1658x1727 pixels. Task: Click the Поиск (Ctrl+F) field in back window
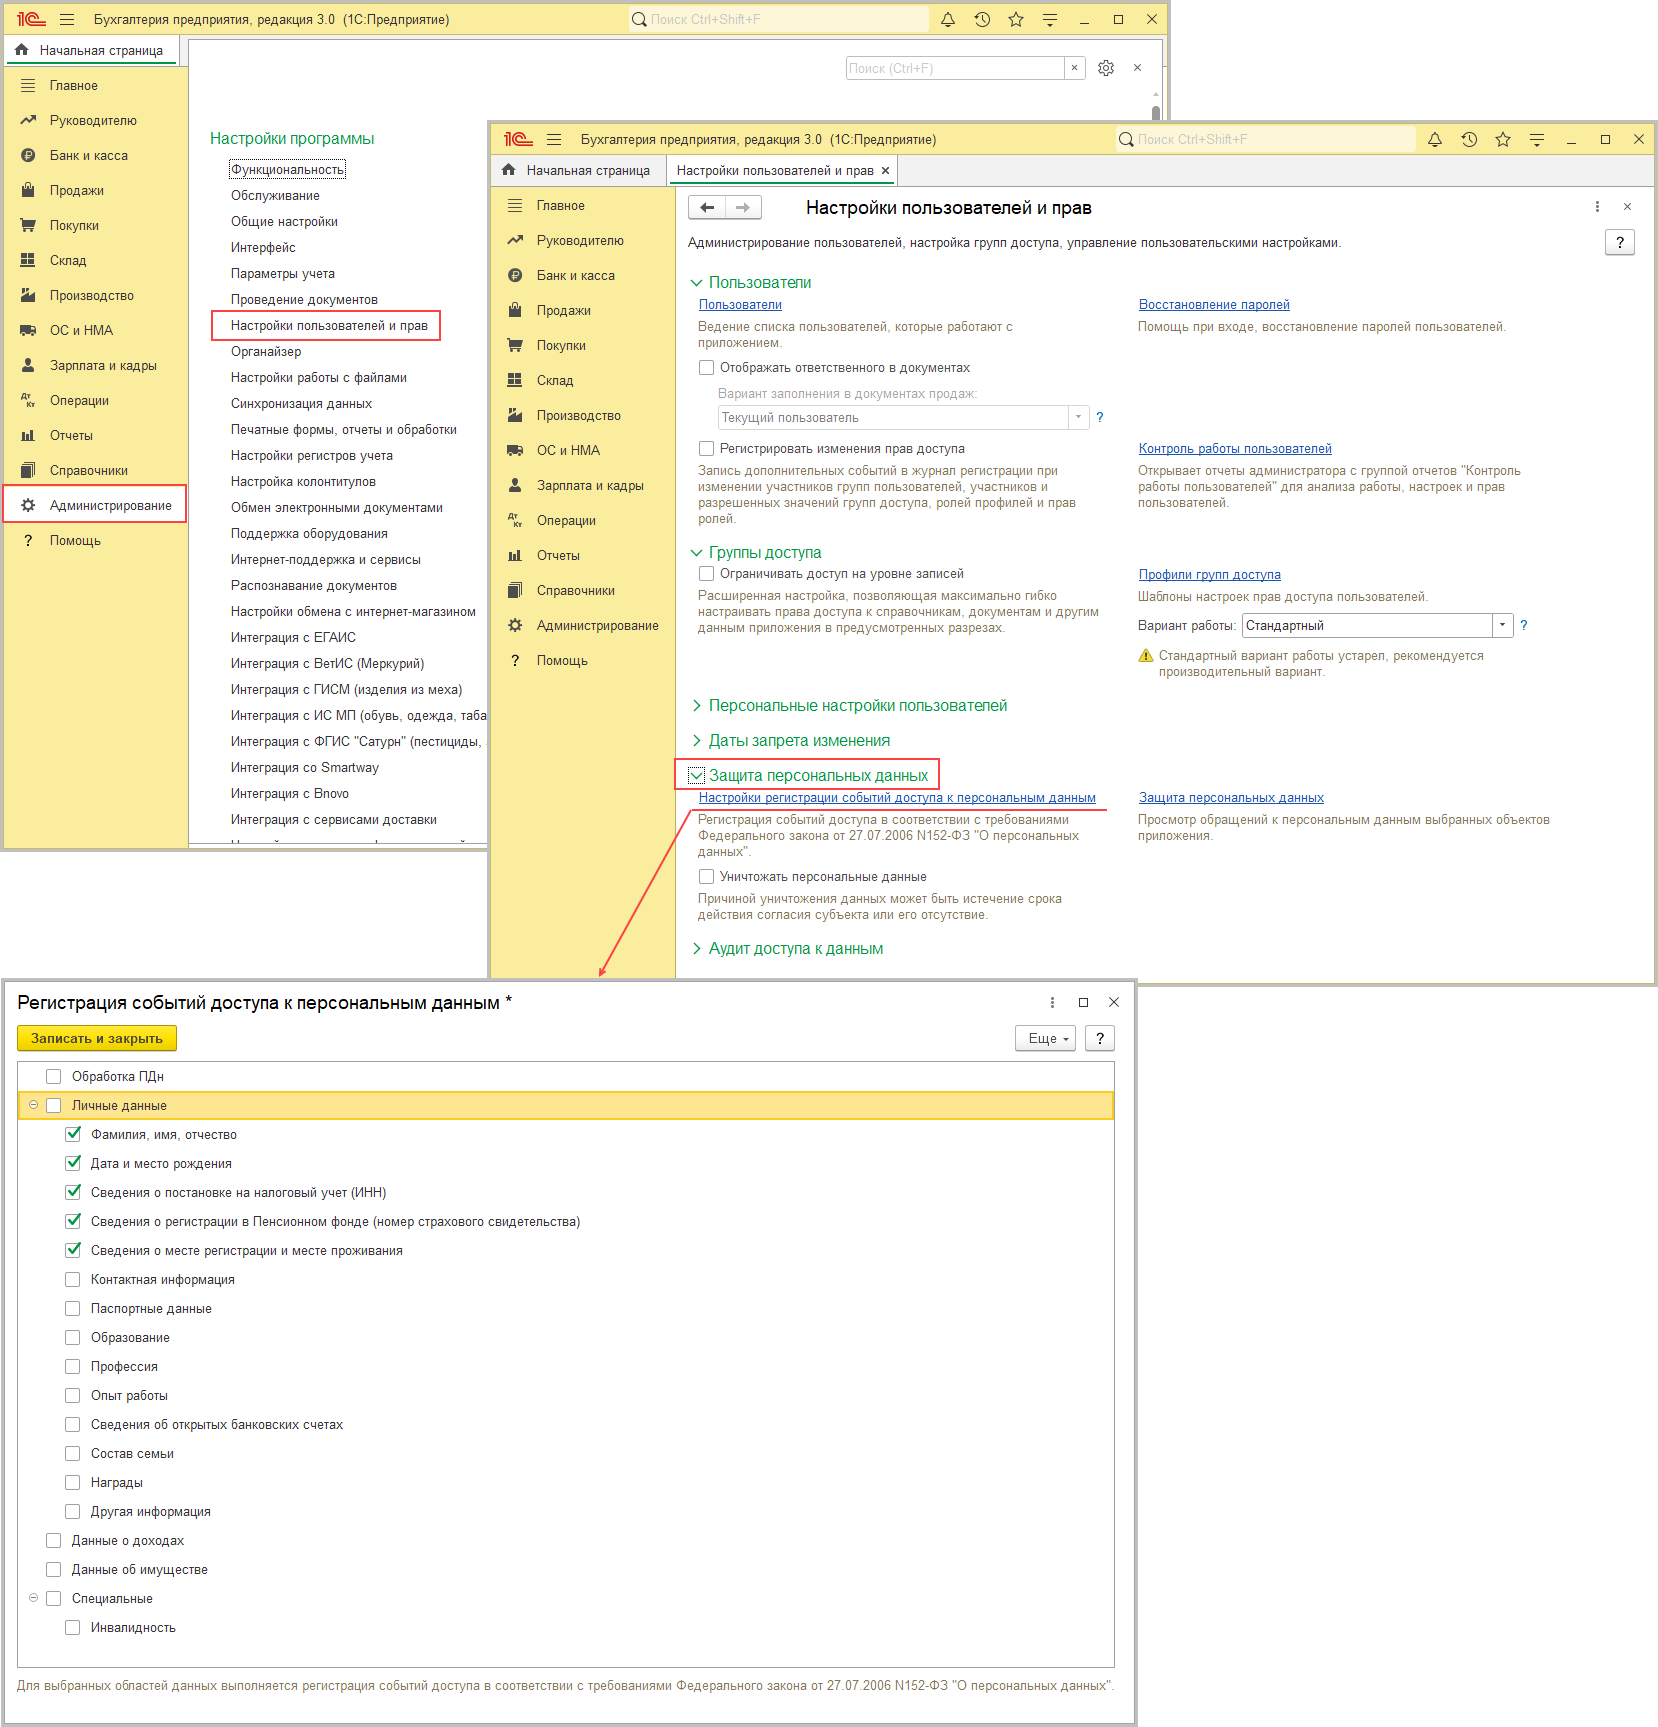point(955,68)
